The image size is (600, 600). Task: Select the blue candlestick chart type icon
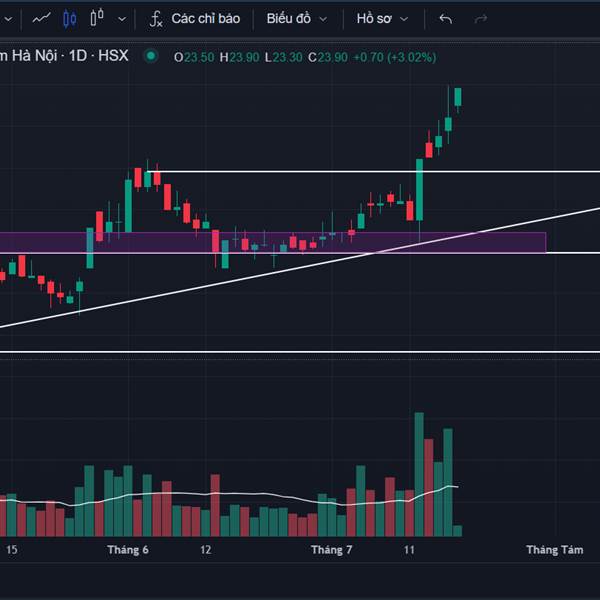coord(70,19)
